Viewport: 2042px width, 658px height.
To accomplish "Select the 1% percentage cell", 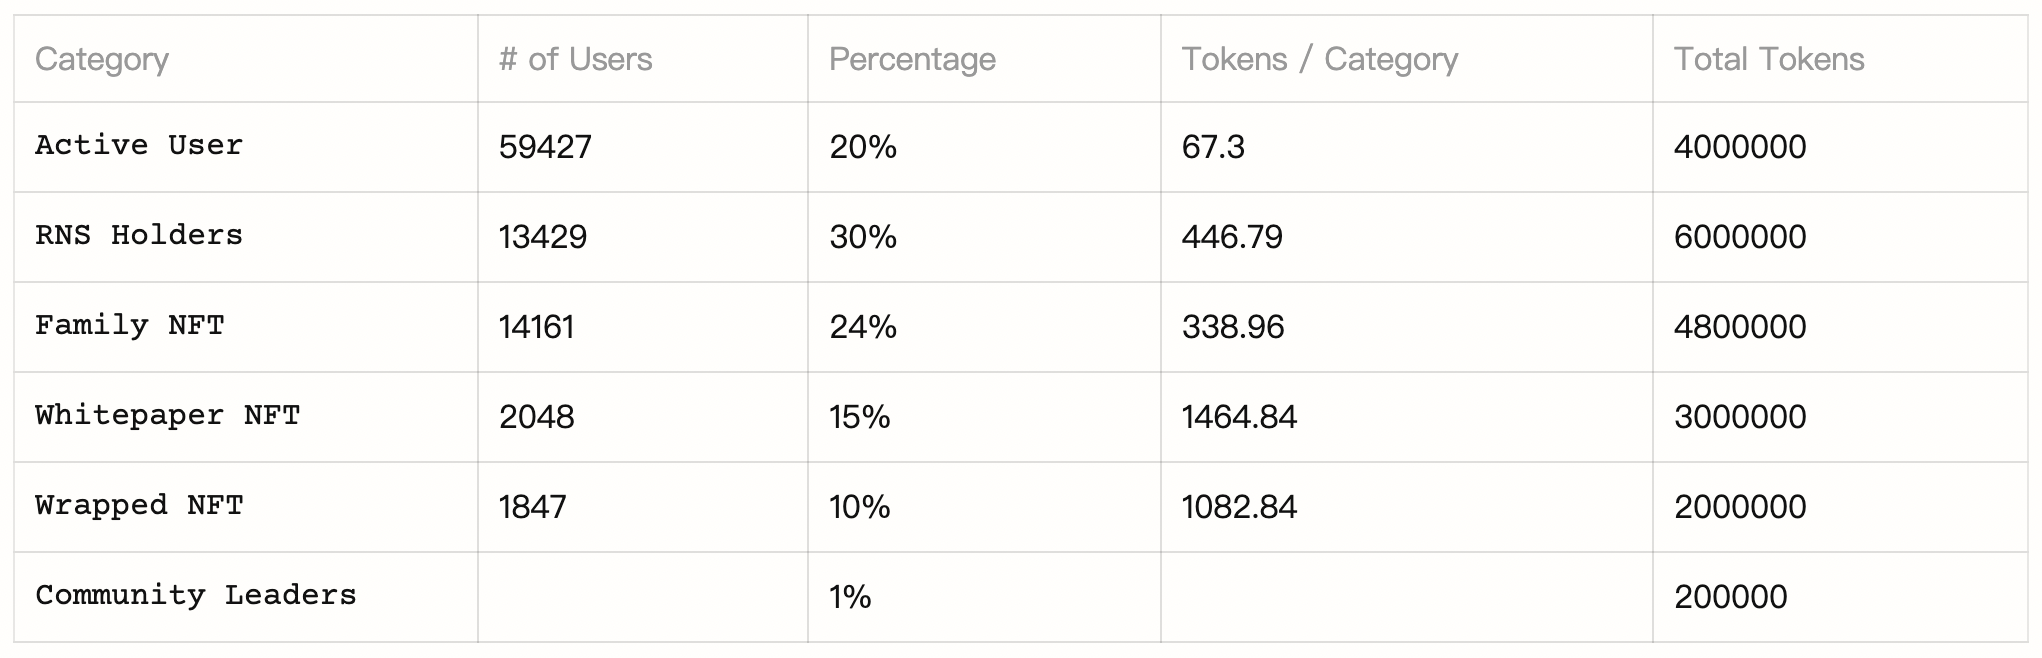I will coord(850,597).
